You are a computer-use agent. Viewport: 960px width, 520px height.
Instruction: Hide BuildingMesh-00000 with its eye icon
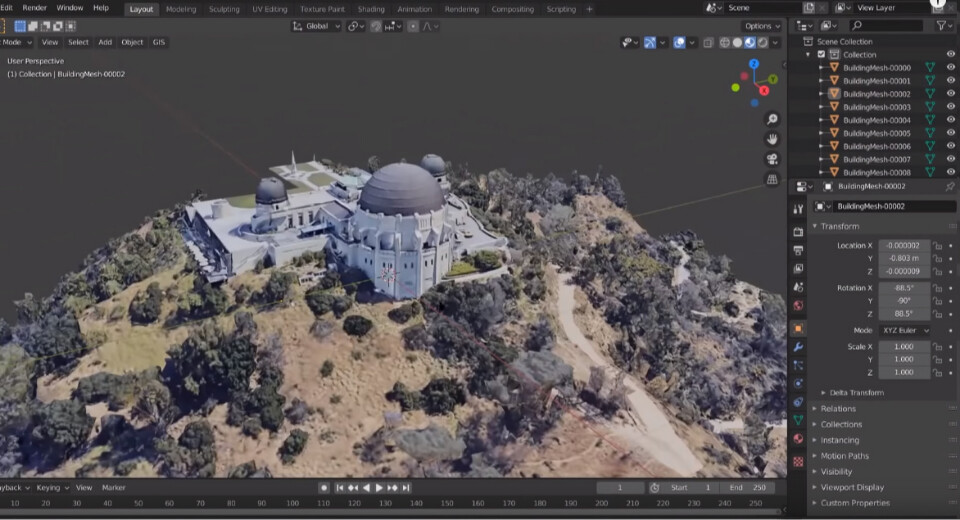(951, 67)
